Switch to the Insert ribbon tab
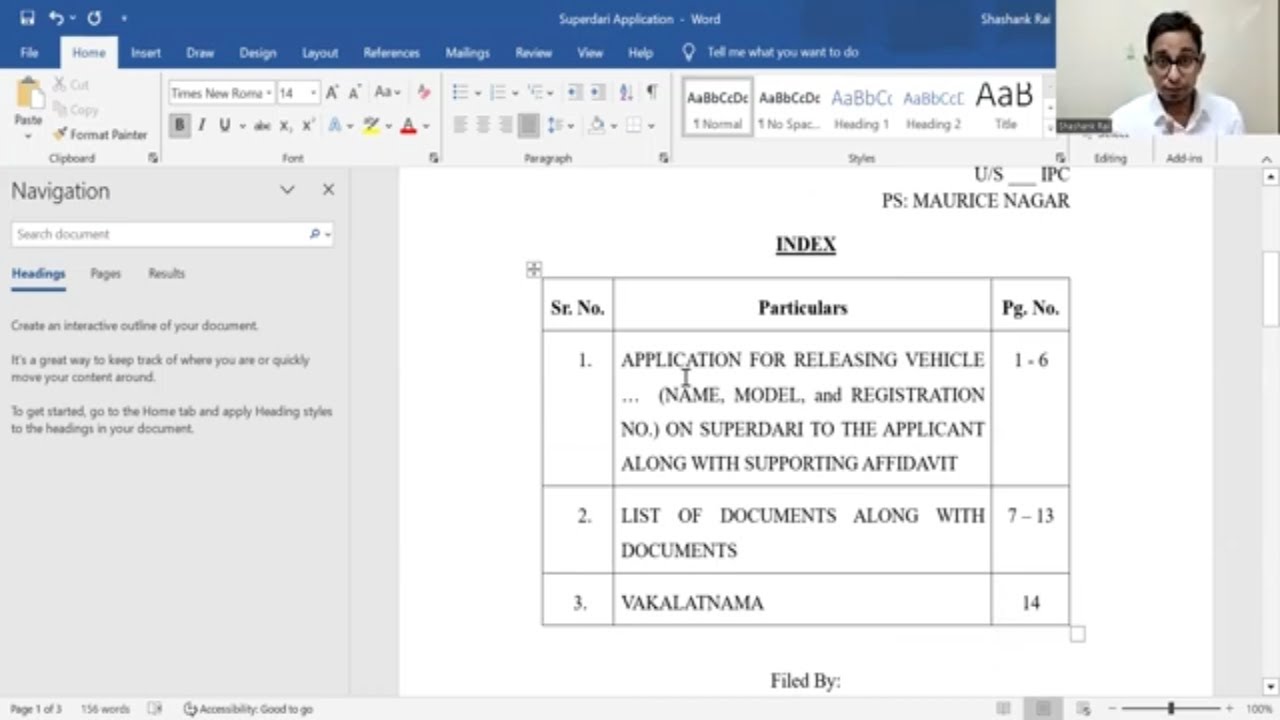The width and height of the screenshot is (1280, 720). pyautogui.click(x=146, y=52)
